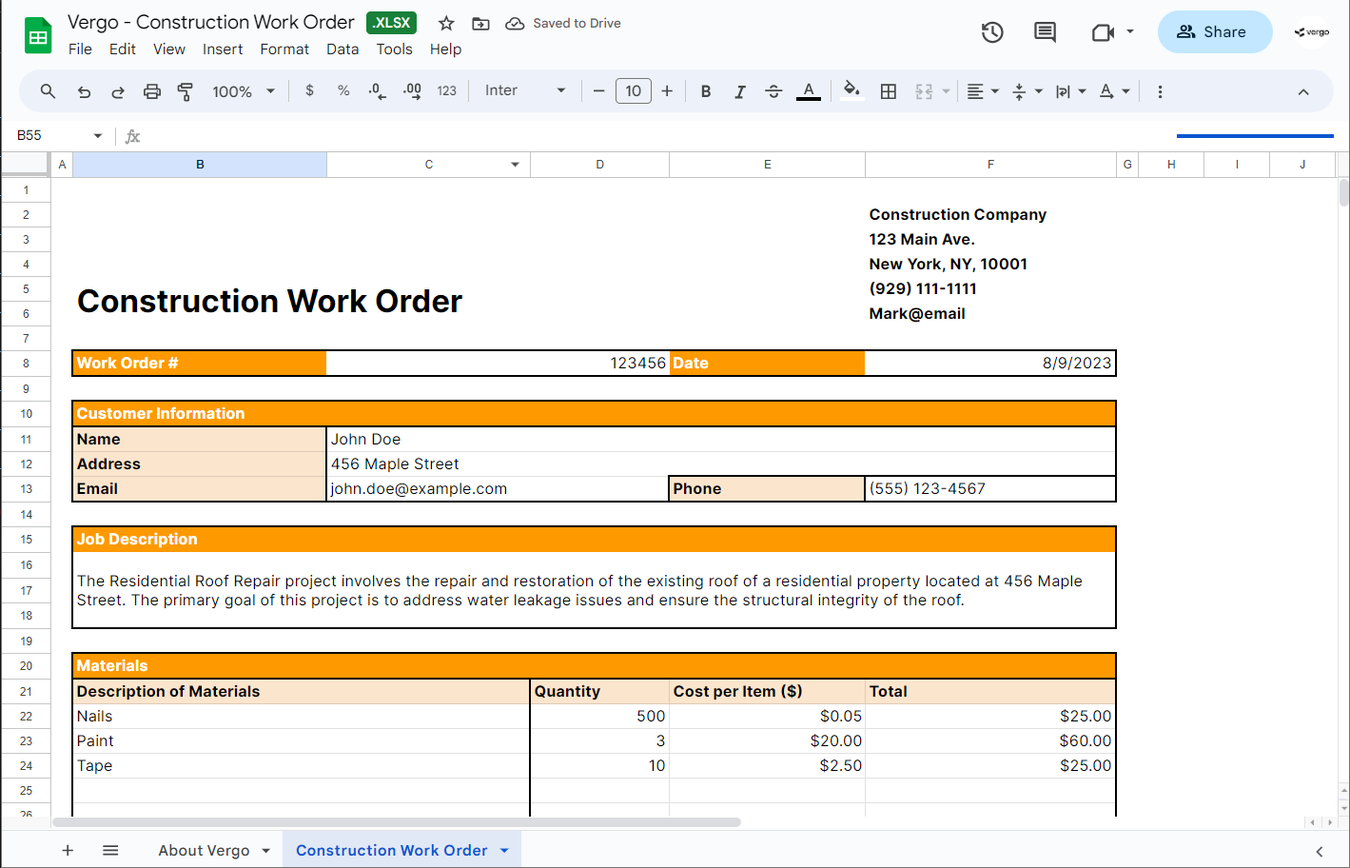Switch to the About Vergo sheet
1350x868 pixels.
tap(205, 849)
